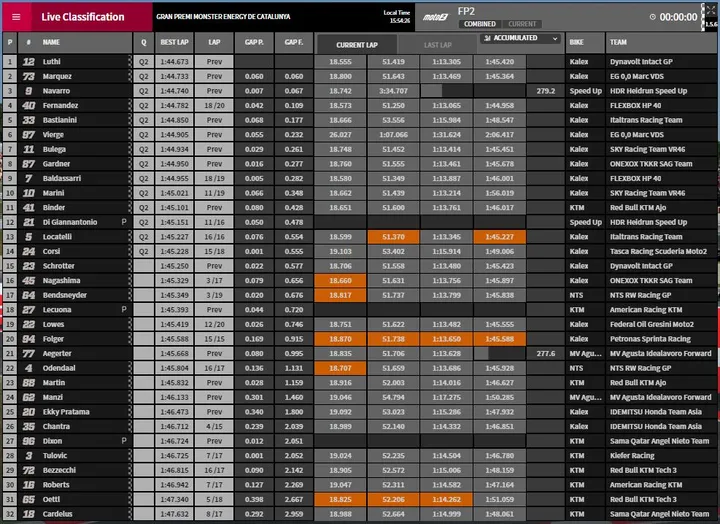This screenshot has width=720, height=524.
Task: Select rider Schrotter name
Action: pos(58,266)
